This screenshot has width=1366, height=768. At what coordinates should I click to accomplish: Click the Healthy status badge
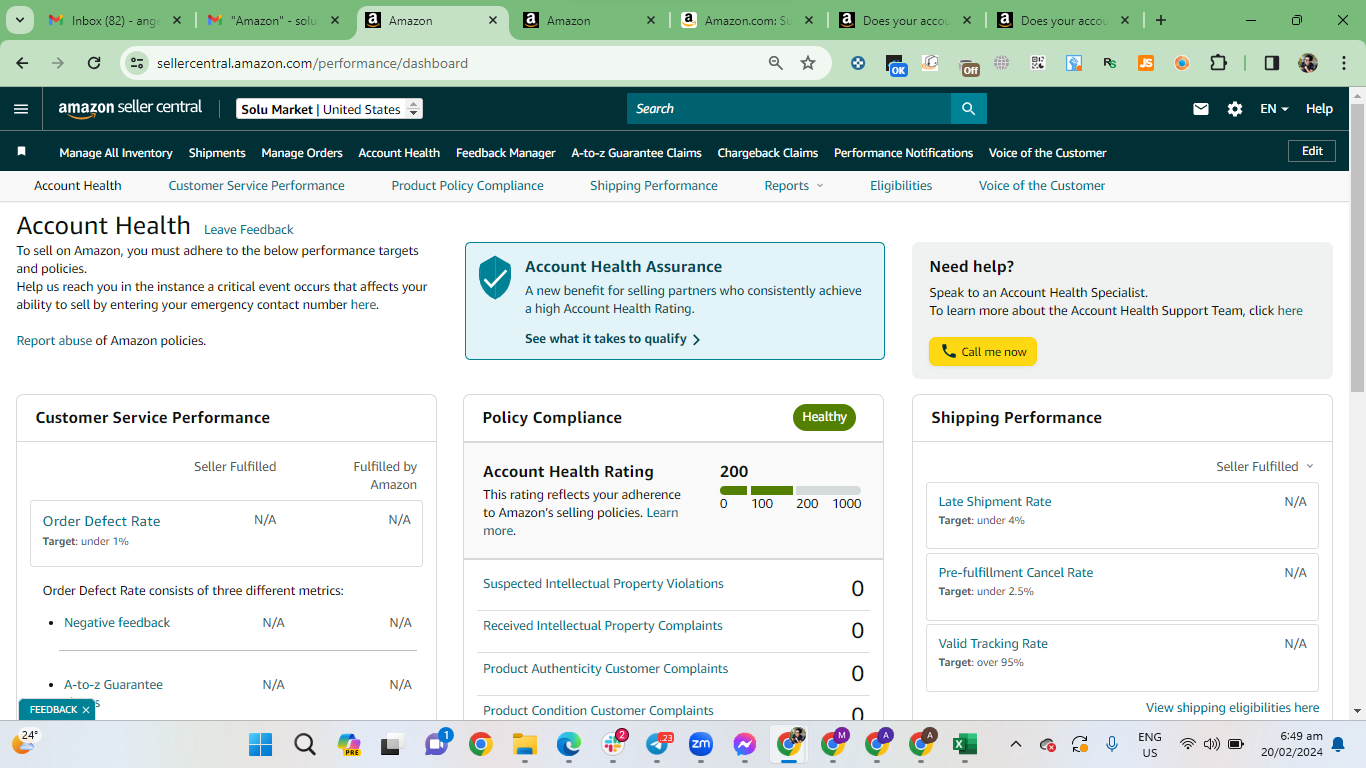pyautogui.click(x=824, y=417)
